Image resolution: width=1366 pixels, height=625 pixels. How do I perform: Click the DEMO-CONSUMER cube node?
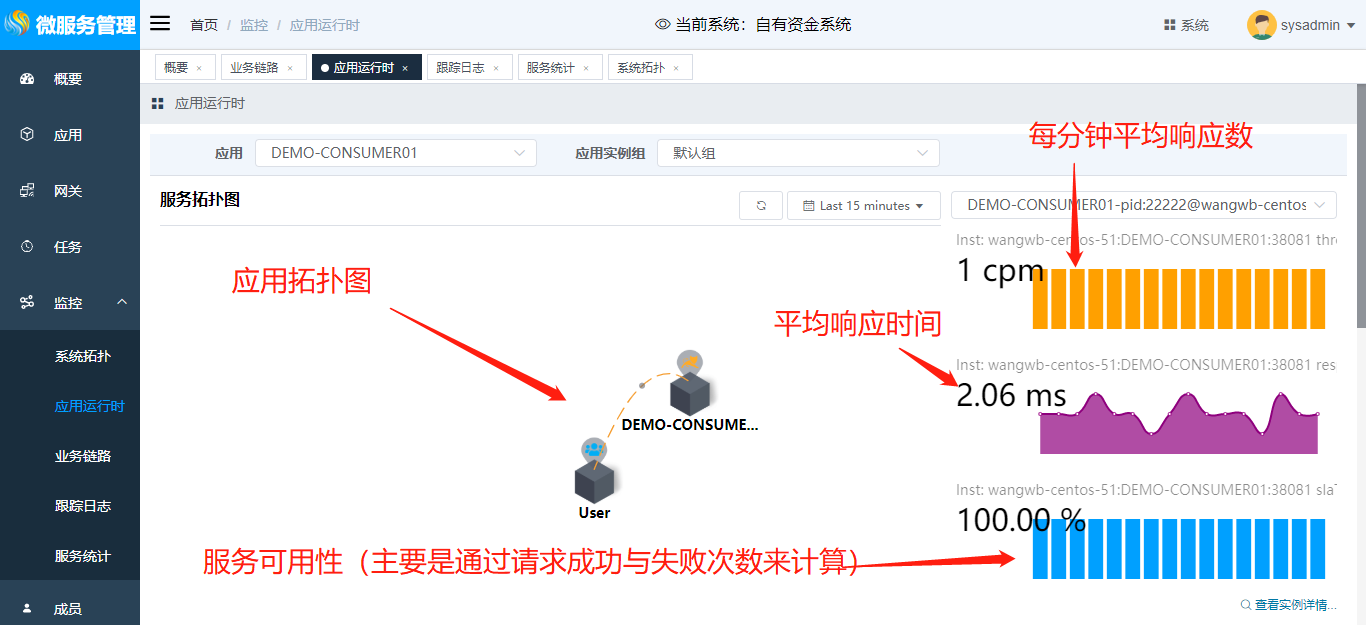pyautogui.click(x=689, y=393)
